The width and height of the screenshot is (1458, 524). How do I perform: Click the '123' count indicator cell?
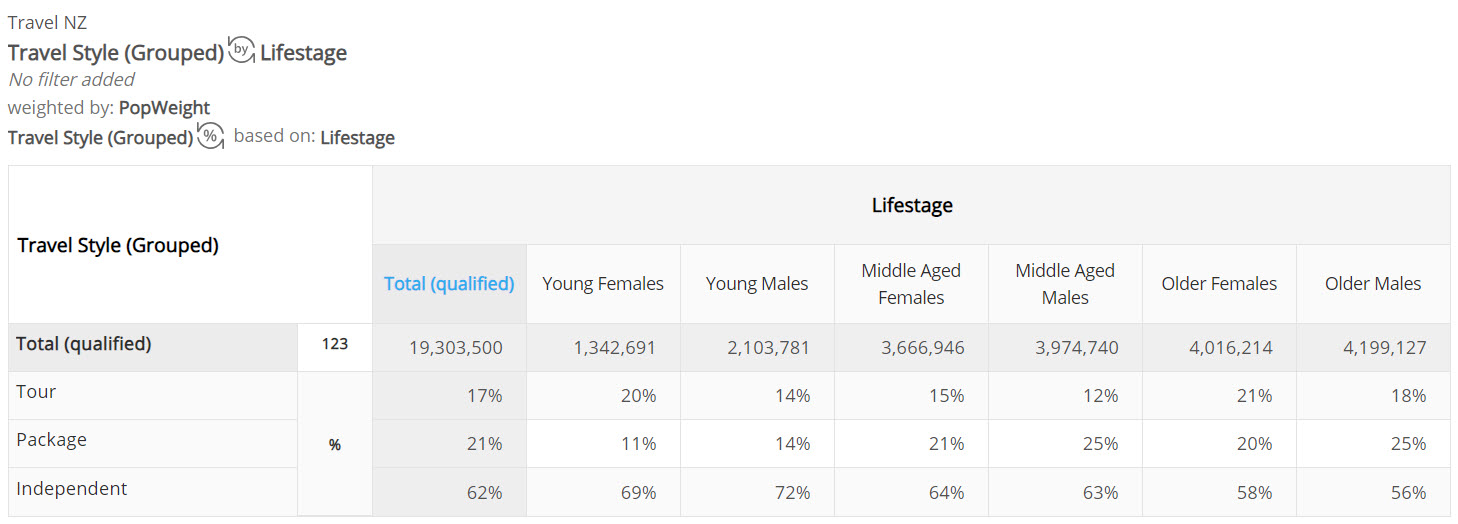(335, 344)
